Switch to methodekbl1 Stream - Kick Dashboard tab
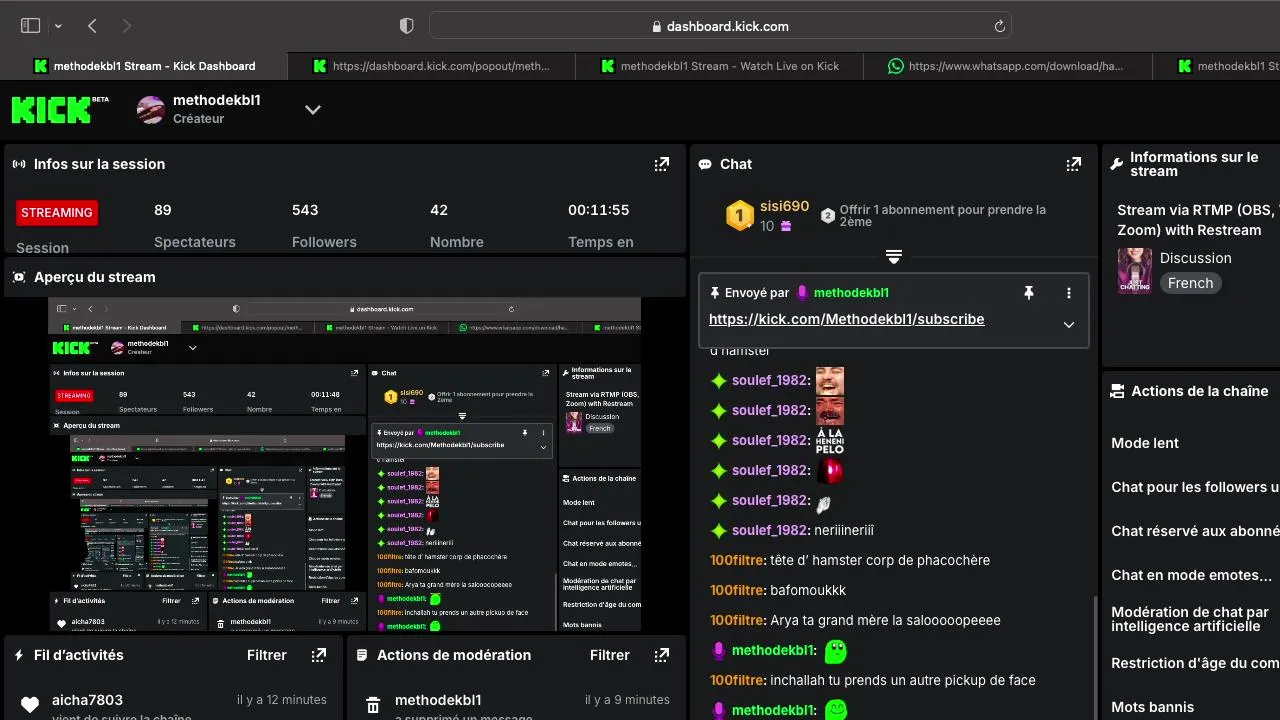The height and width of the screenshot is (720, 1280). click(144, 66)
